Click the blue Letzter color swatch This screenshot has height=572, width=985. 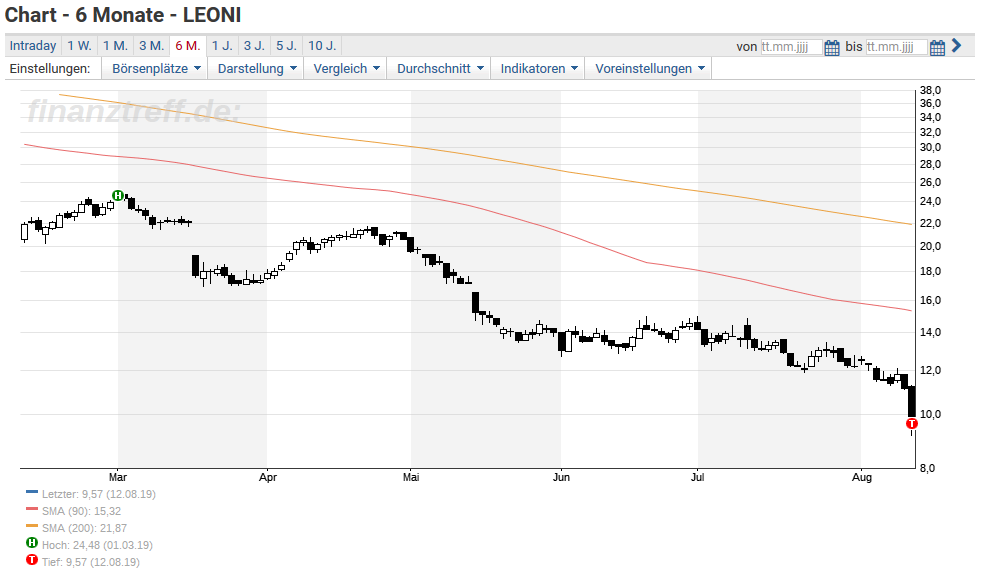tap(32, 492)
